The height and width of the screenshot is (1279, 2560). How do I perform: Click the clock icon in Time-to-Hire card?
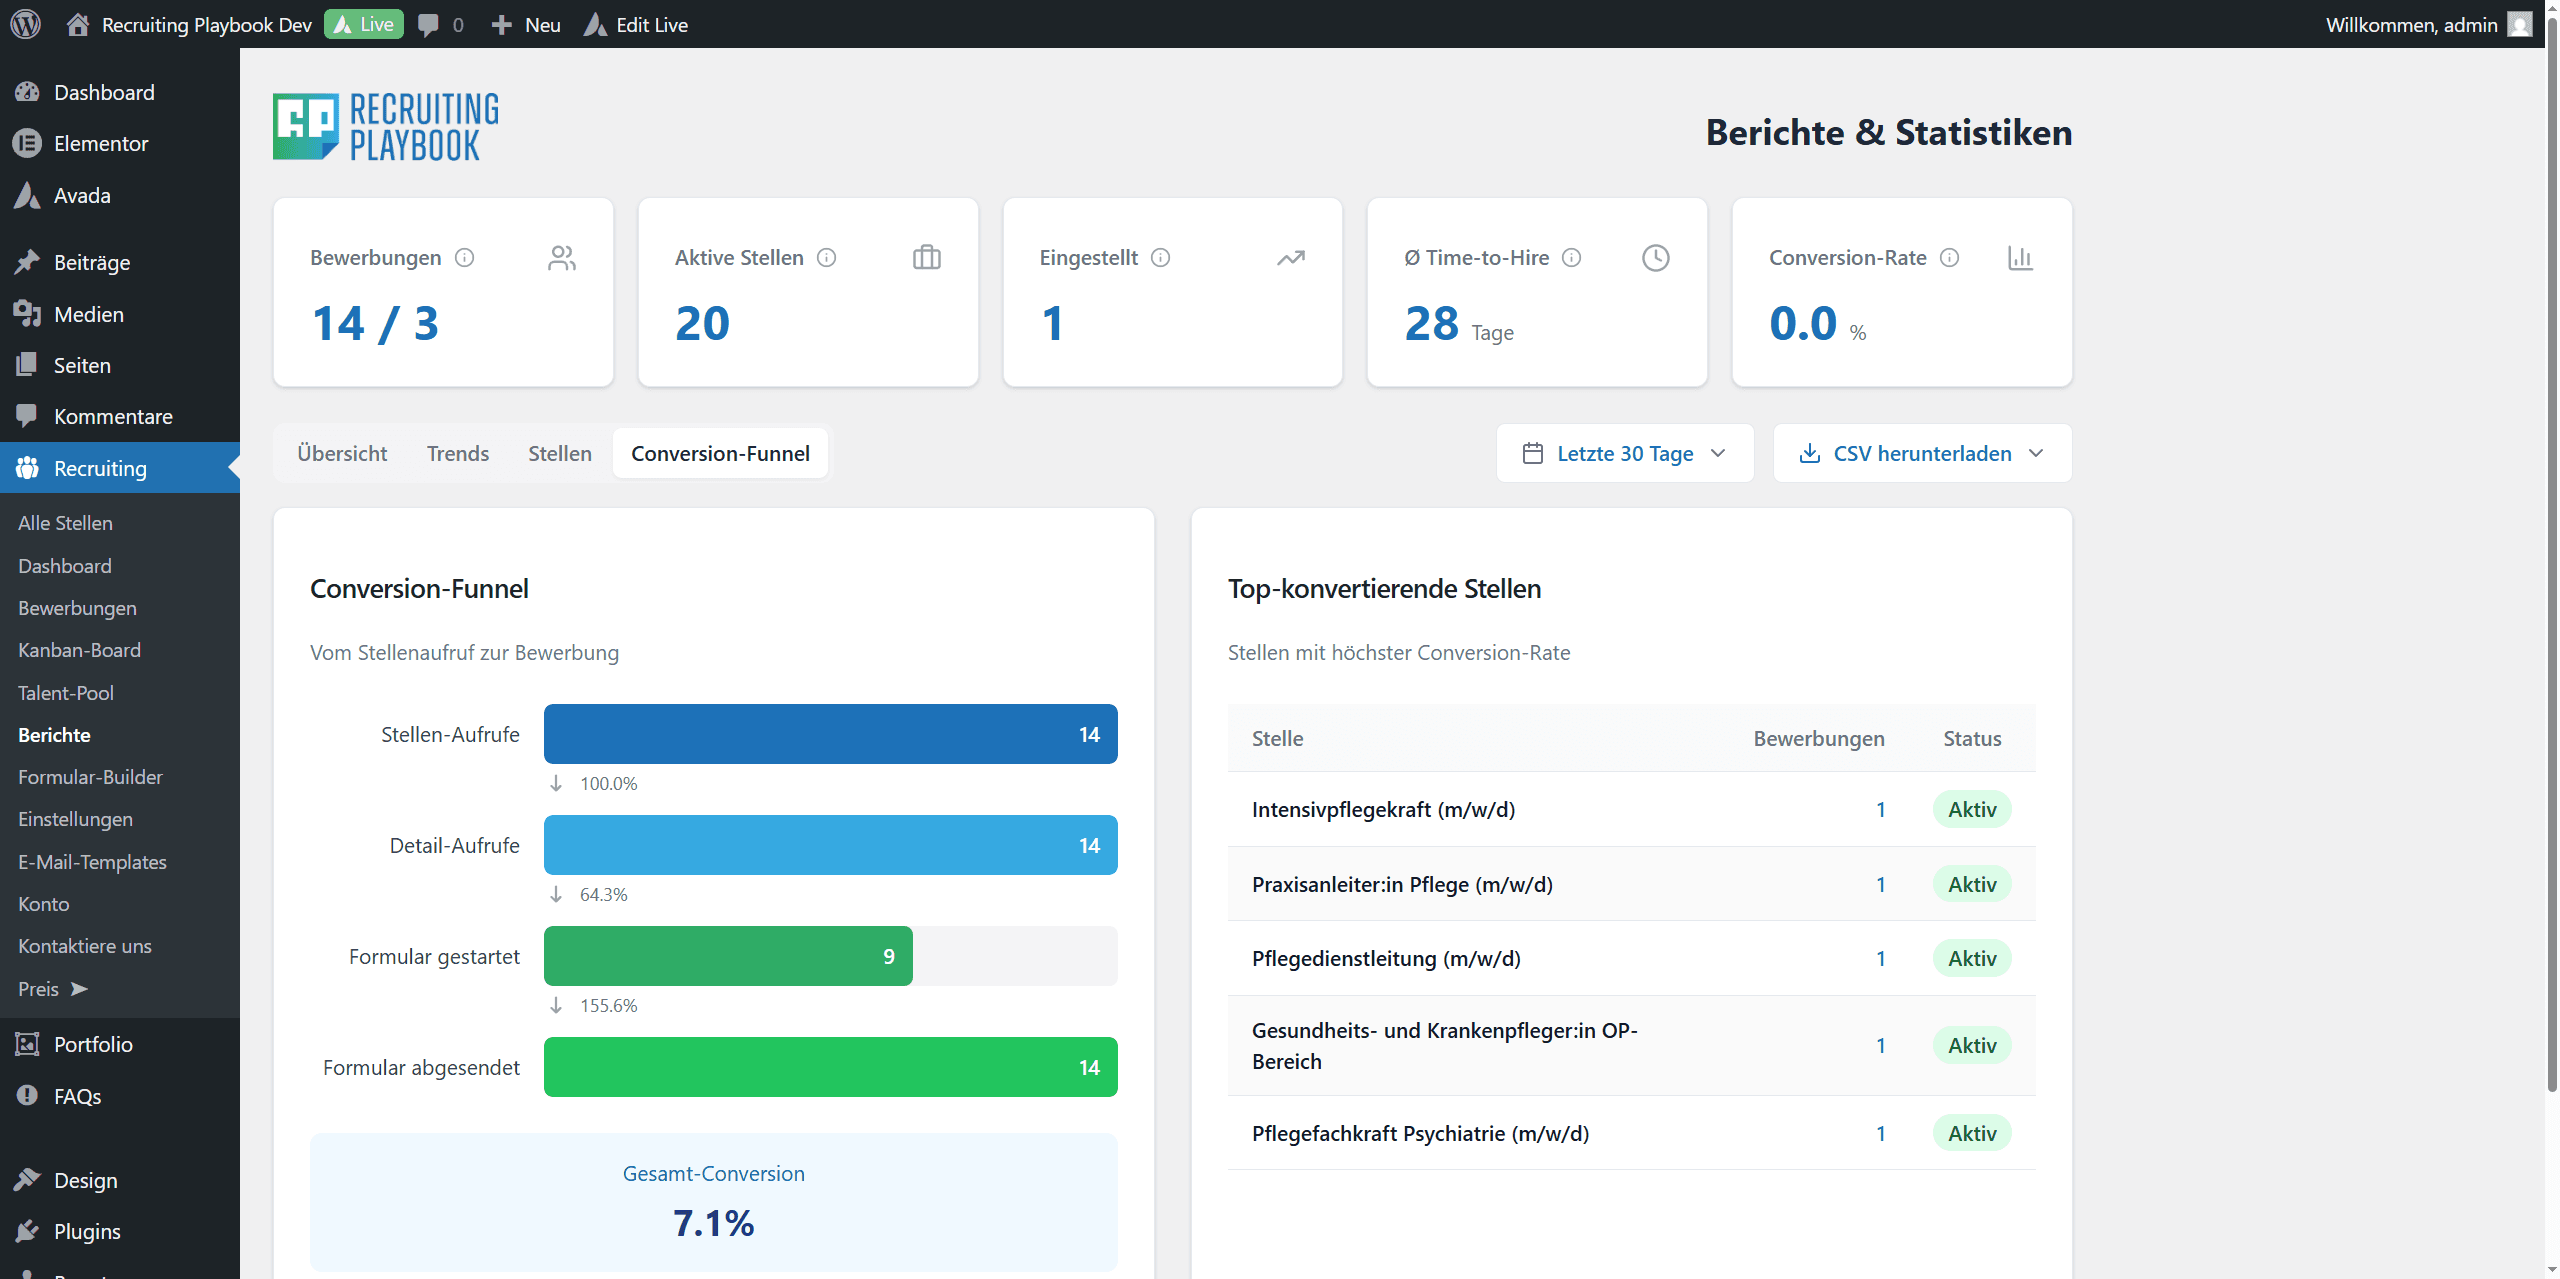[x=1655, y=258]
